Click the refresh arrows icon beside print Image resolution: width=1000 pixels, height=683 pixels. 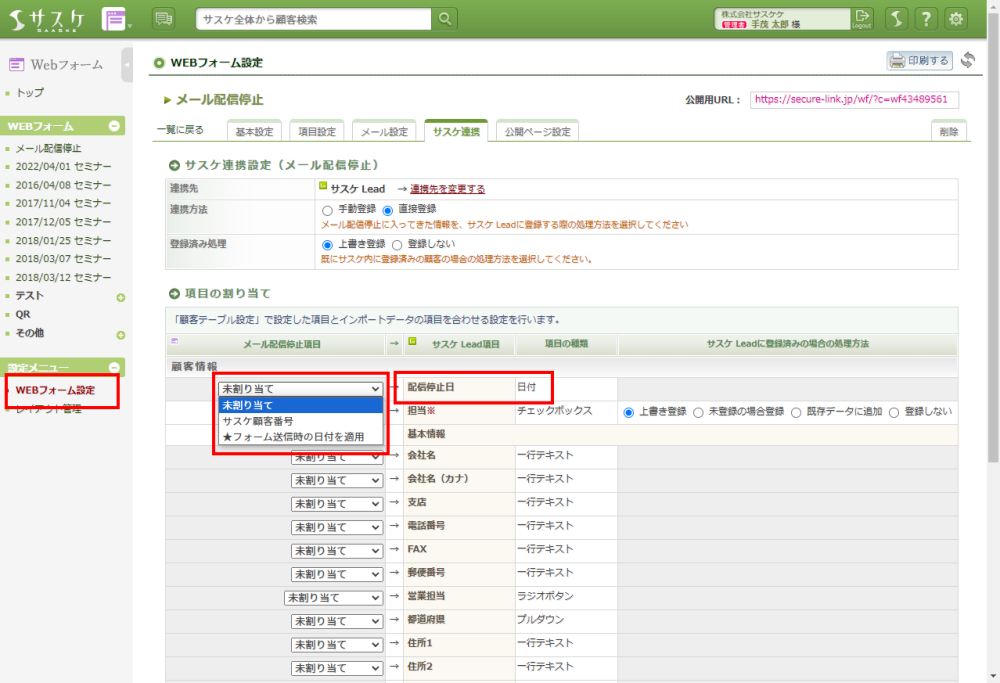coord(967,60)
